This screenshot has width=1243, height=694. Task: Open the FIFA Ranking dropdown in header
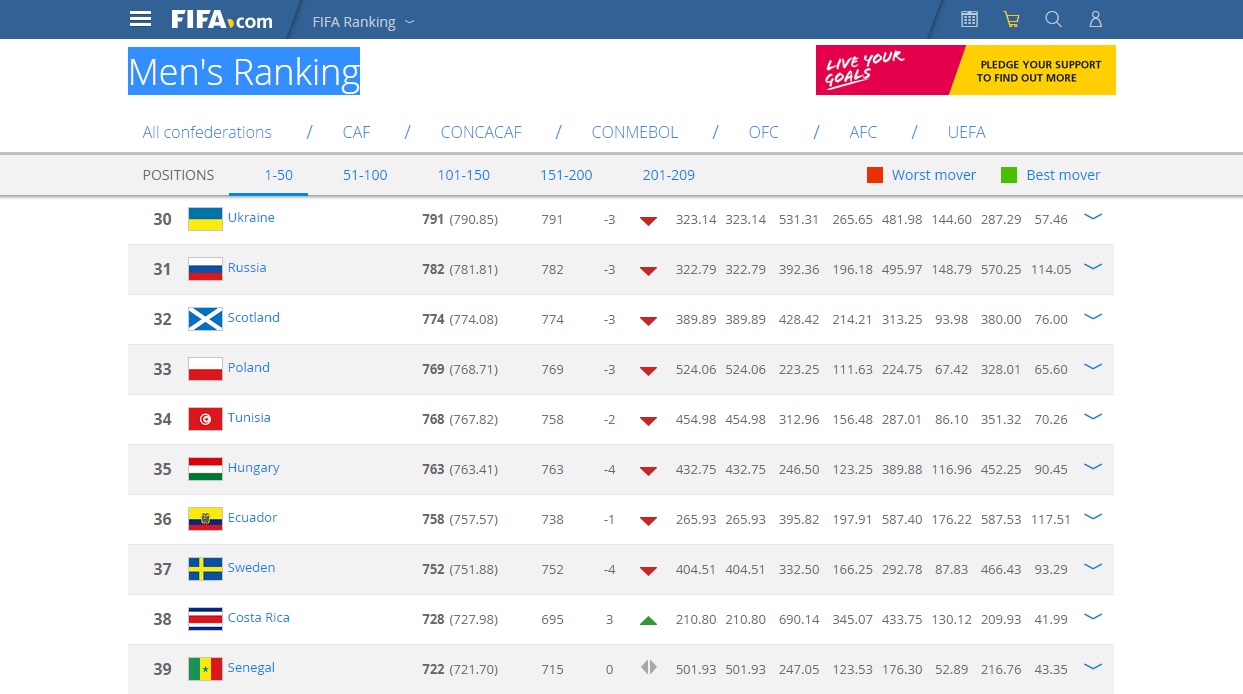point(363,21)
